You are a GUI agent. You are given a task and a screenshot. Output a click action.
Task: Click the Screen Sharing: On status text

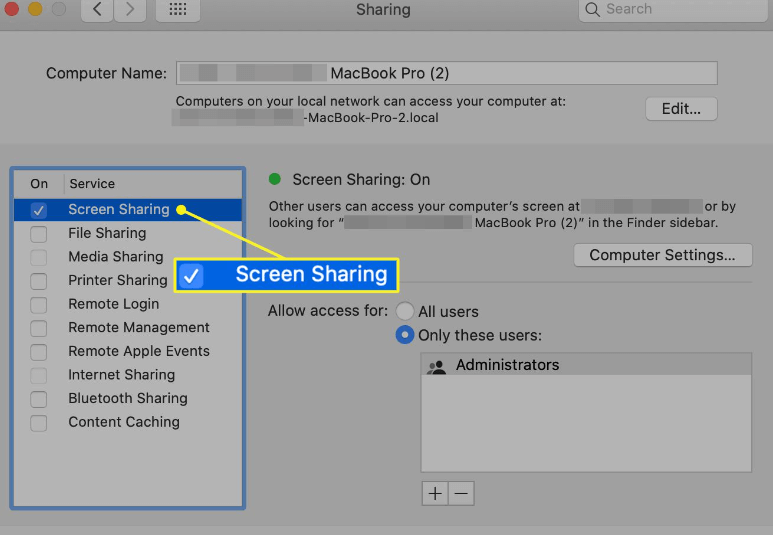(x=361, y=179)
